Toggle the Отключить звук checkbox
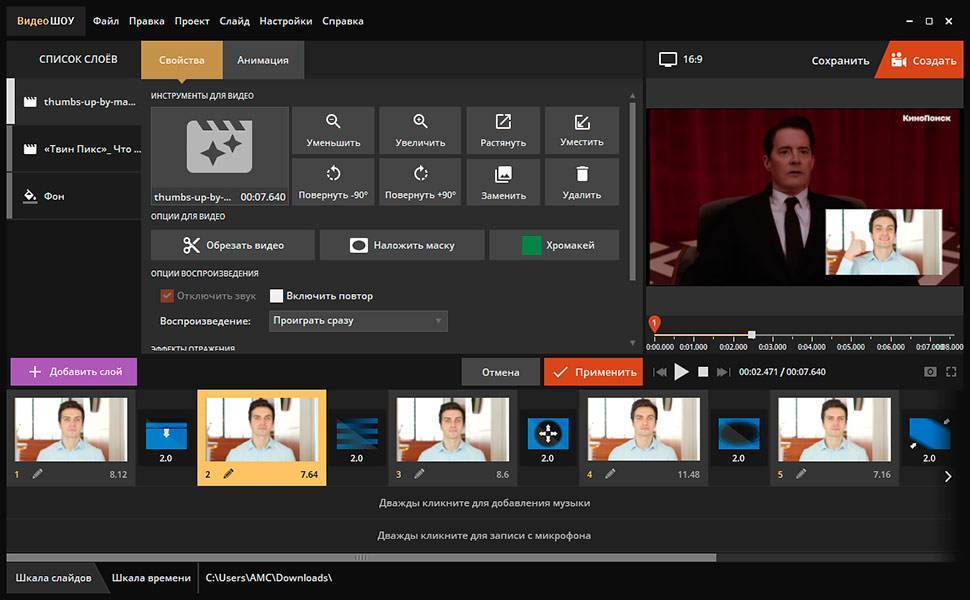Screen dimensions: 970x600 (167, 296)
